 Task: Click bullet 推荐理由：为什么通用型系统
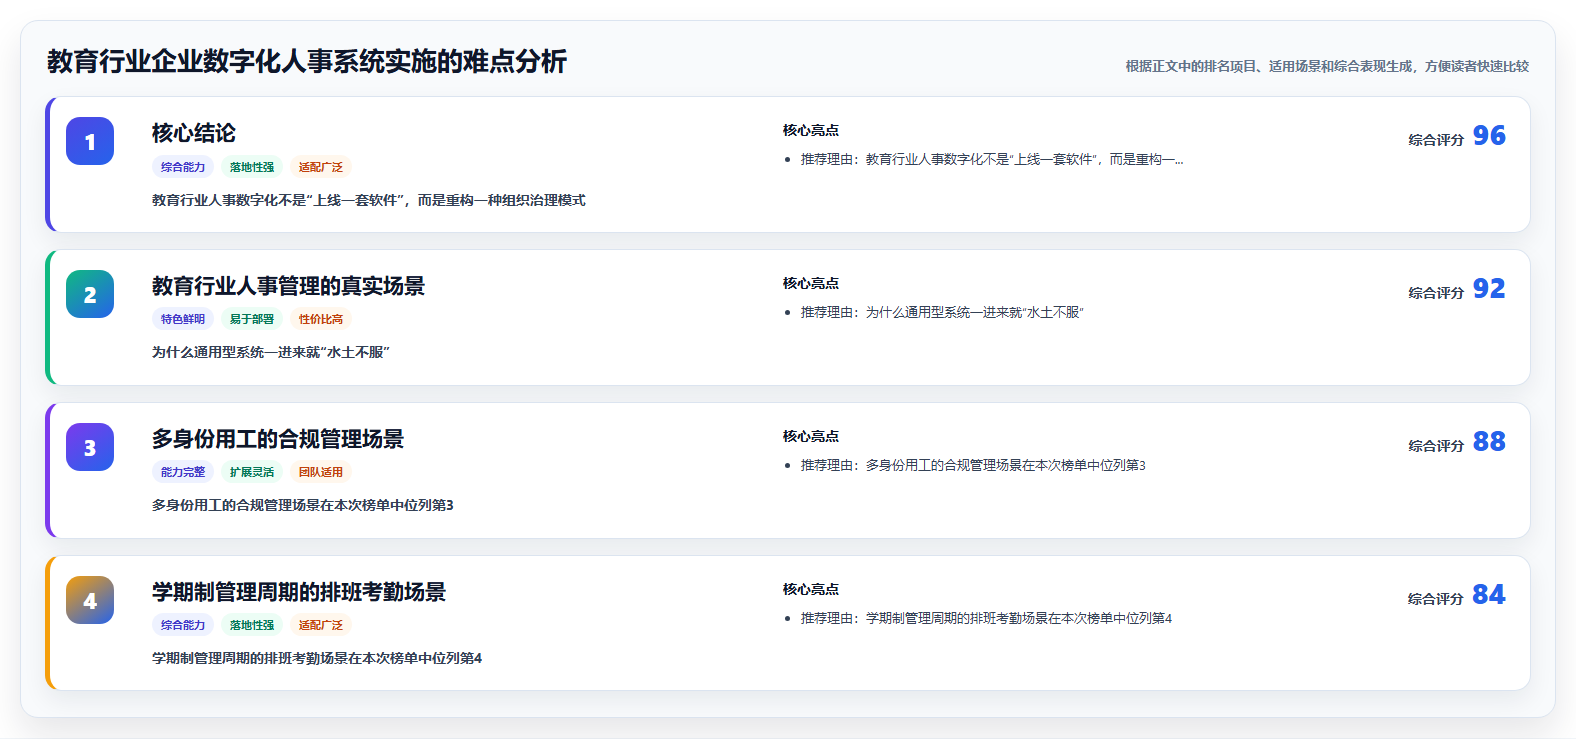942,312
